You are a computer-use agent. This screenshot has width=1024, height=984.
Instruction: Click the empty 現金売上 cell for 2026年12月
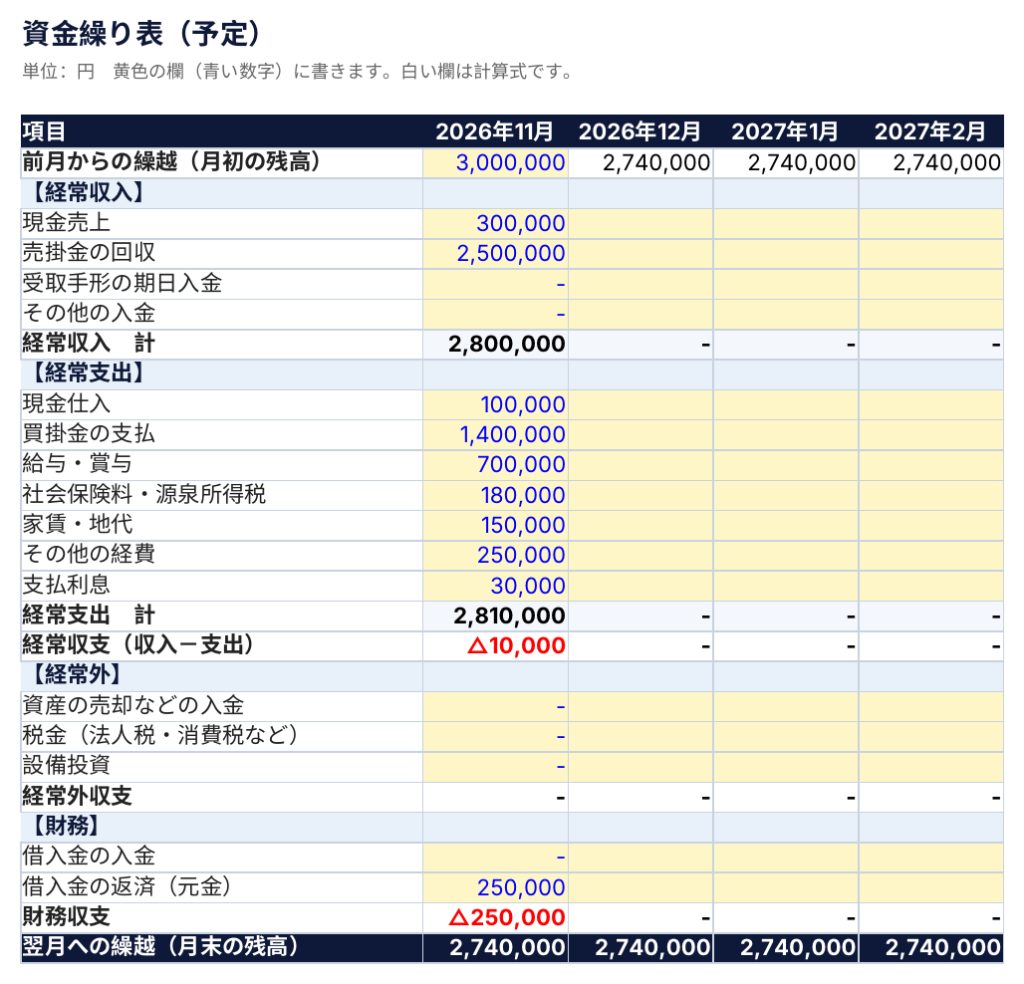coord(641,223)
